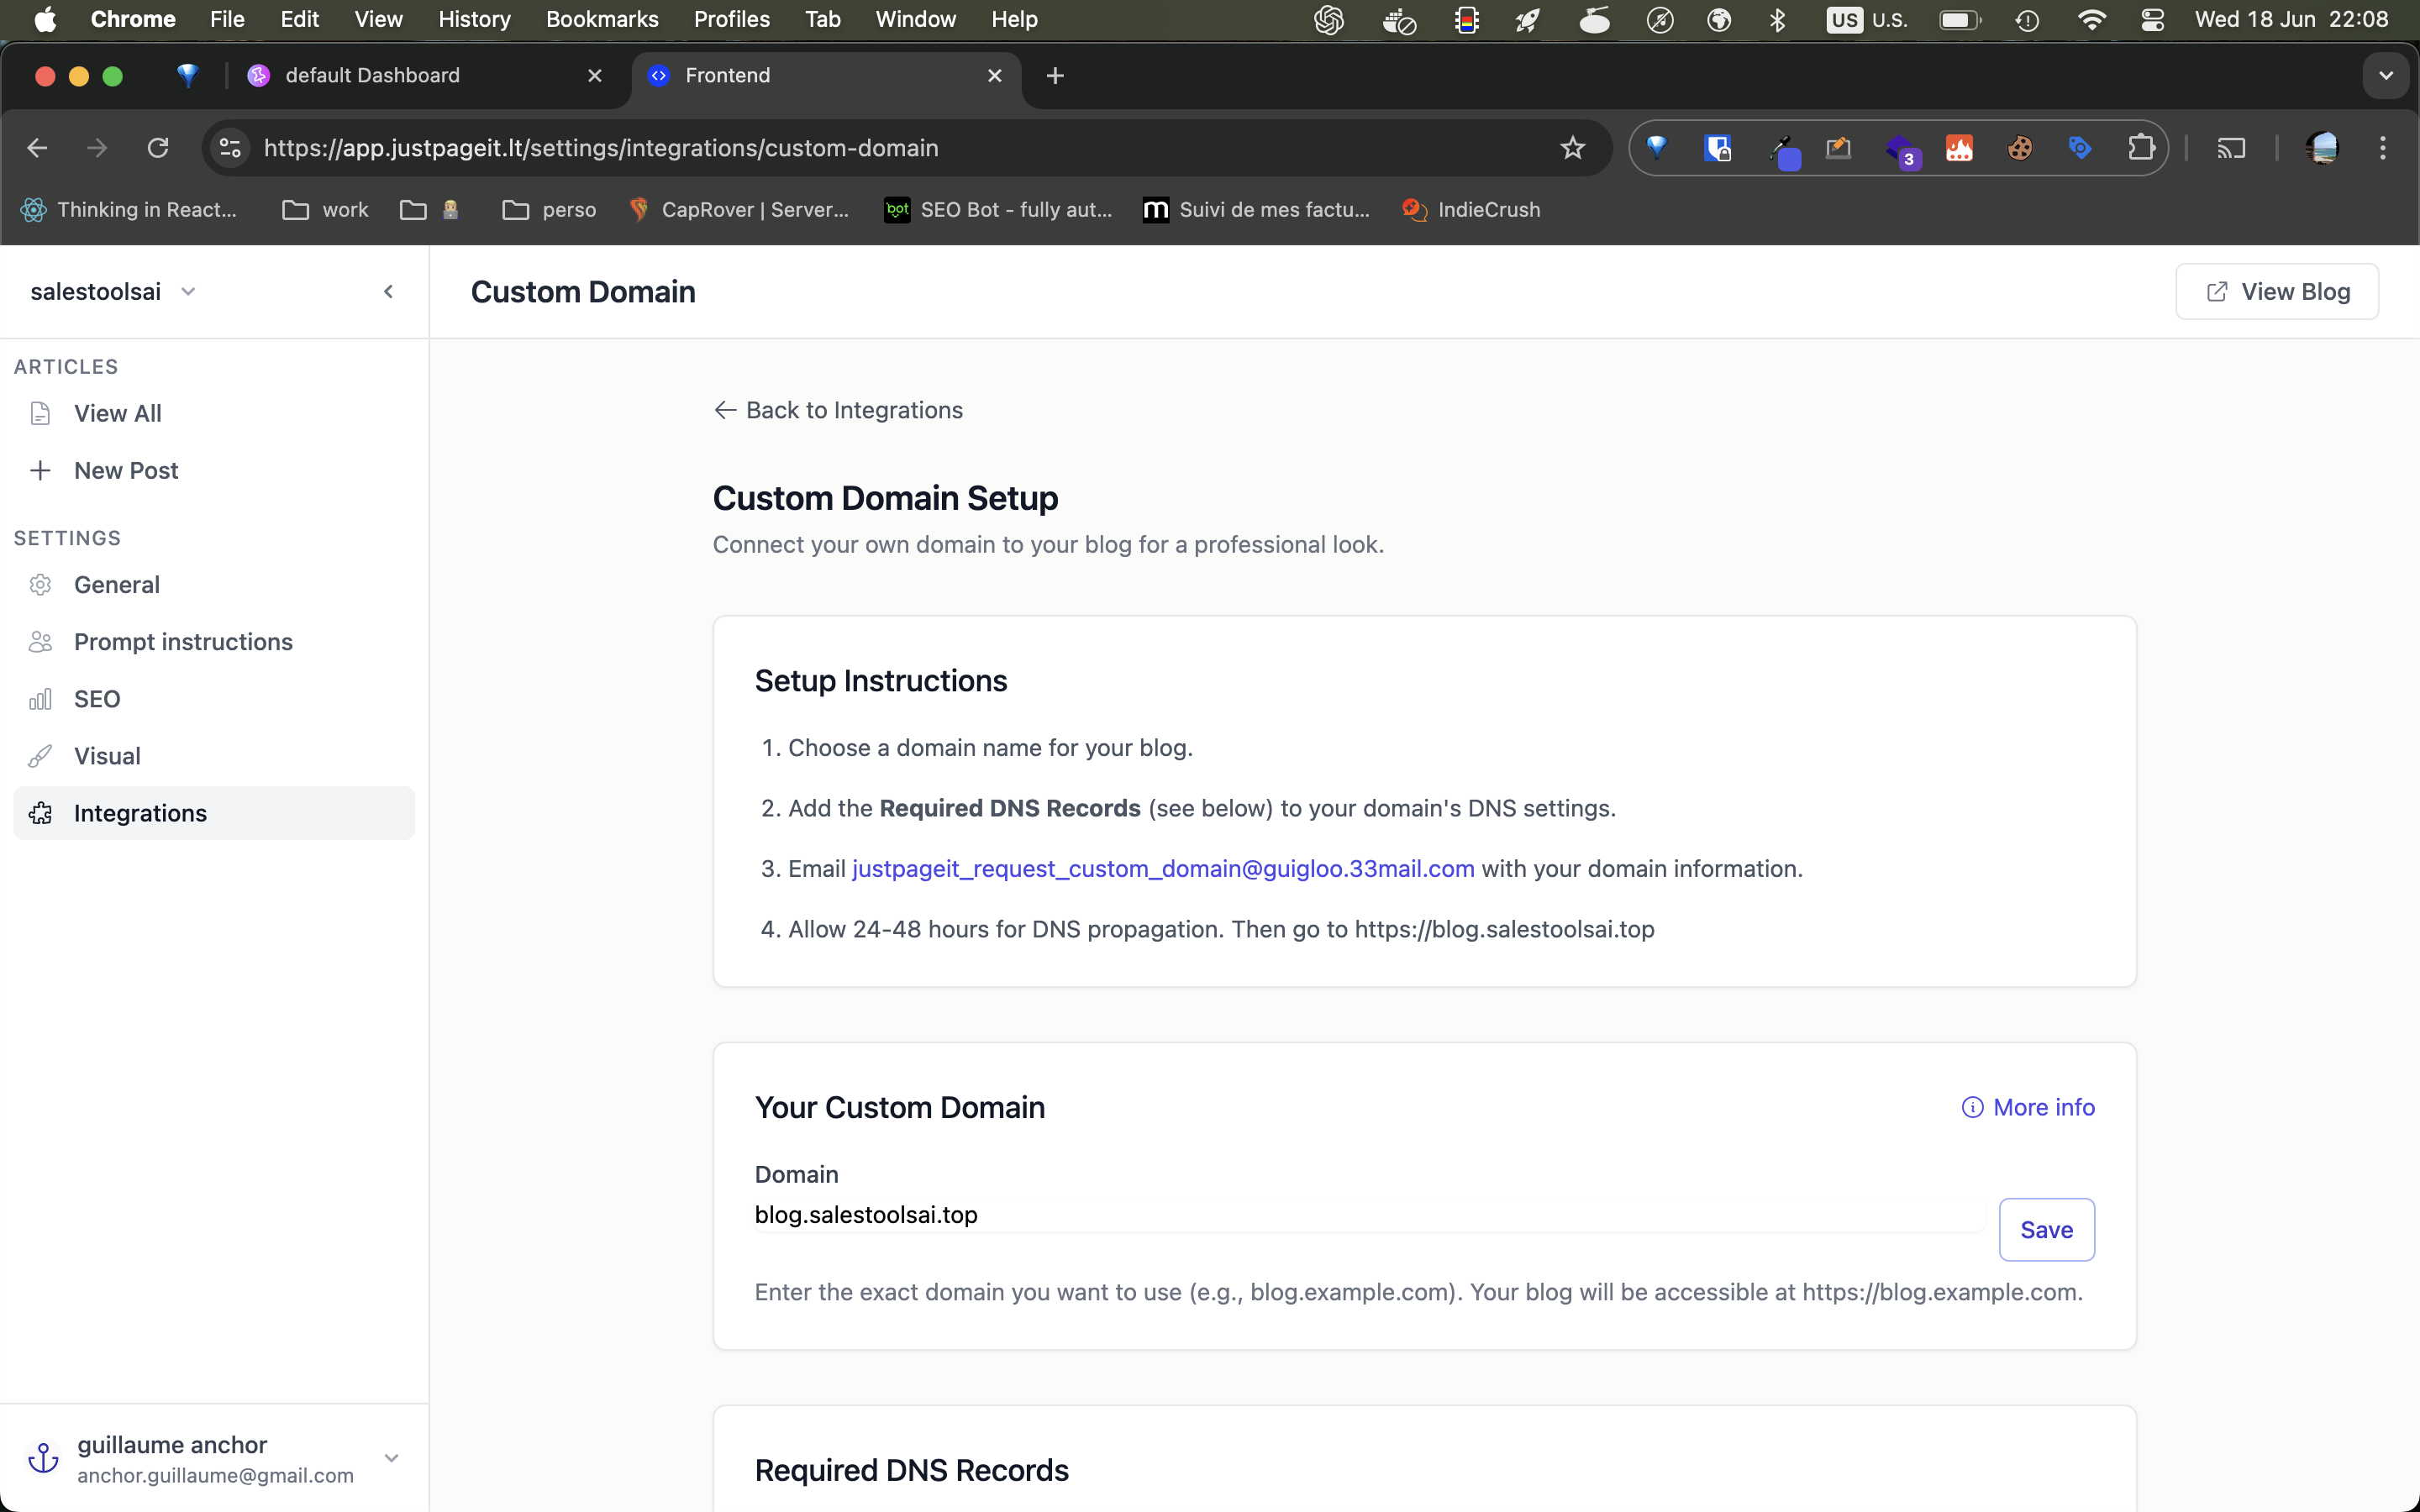
Task: Open the work bookmarks folder
Action: pyautogui.click(x=326, y=210)
